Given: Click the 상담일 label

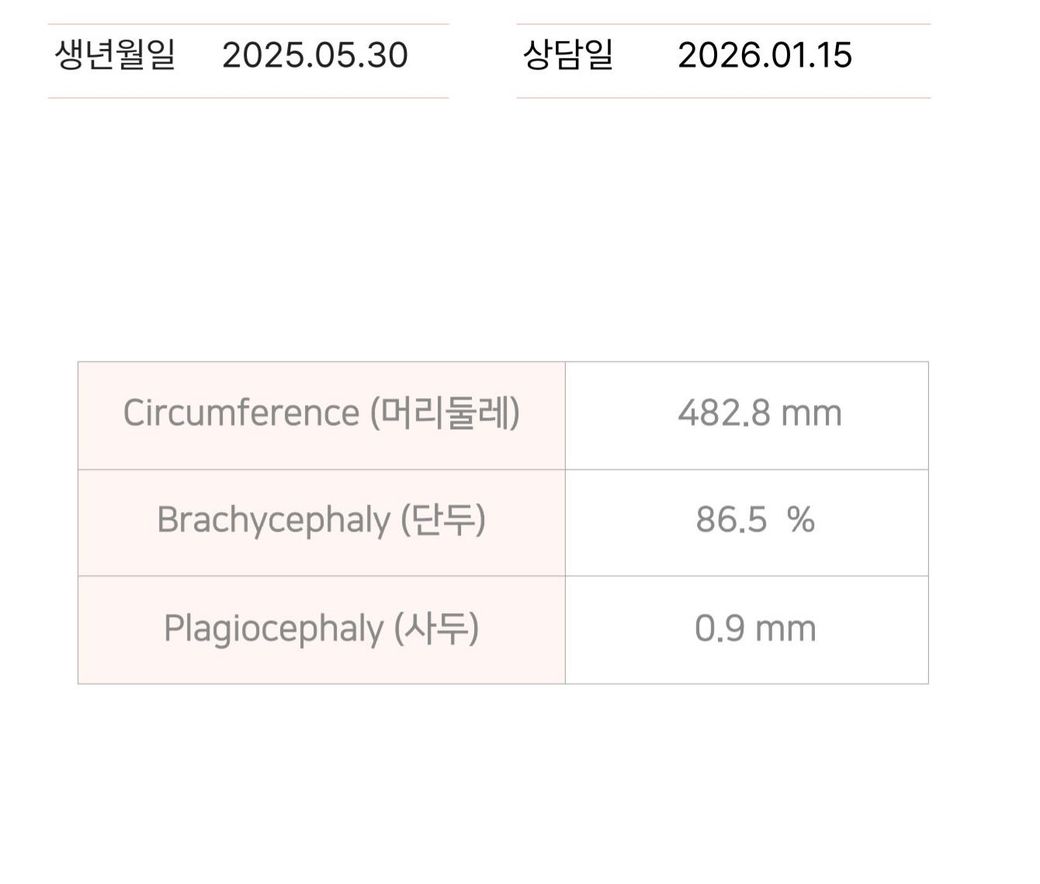Looking at the screenshot, I should [568, 54].
